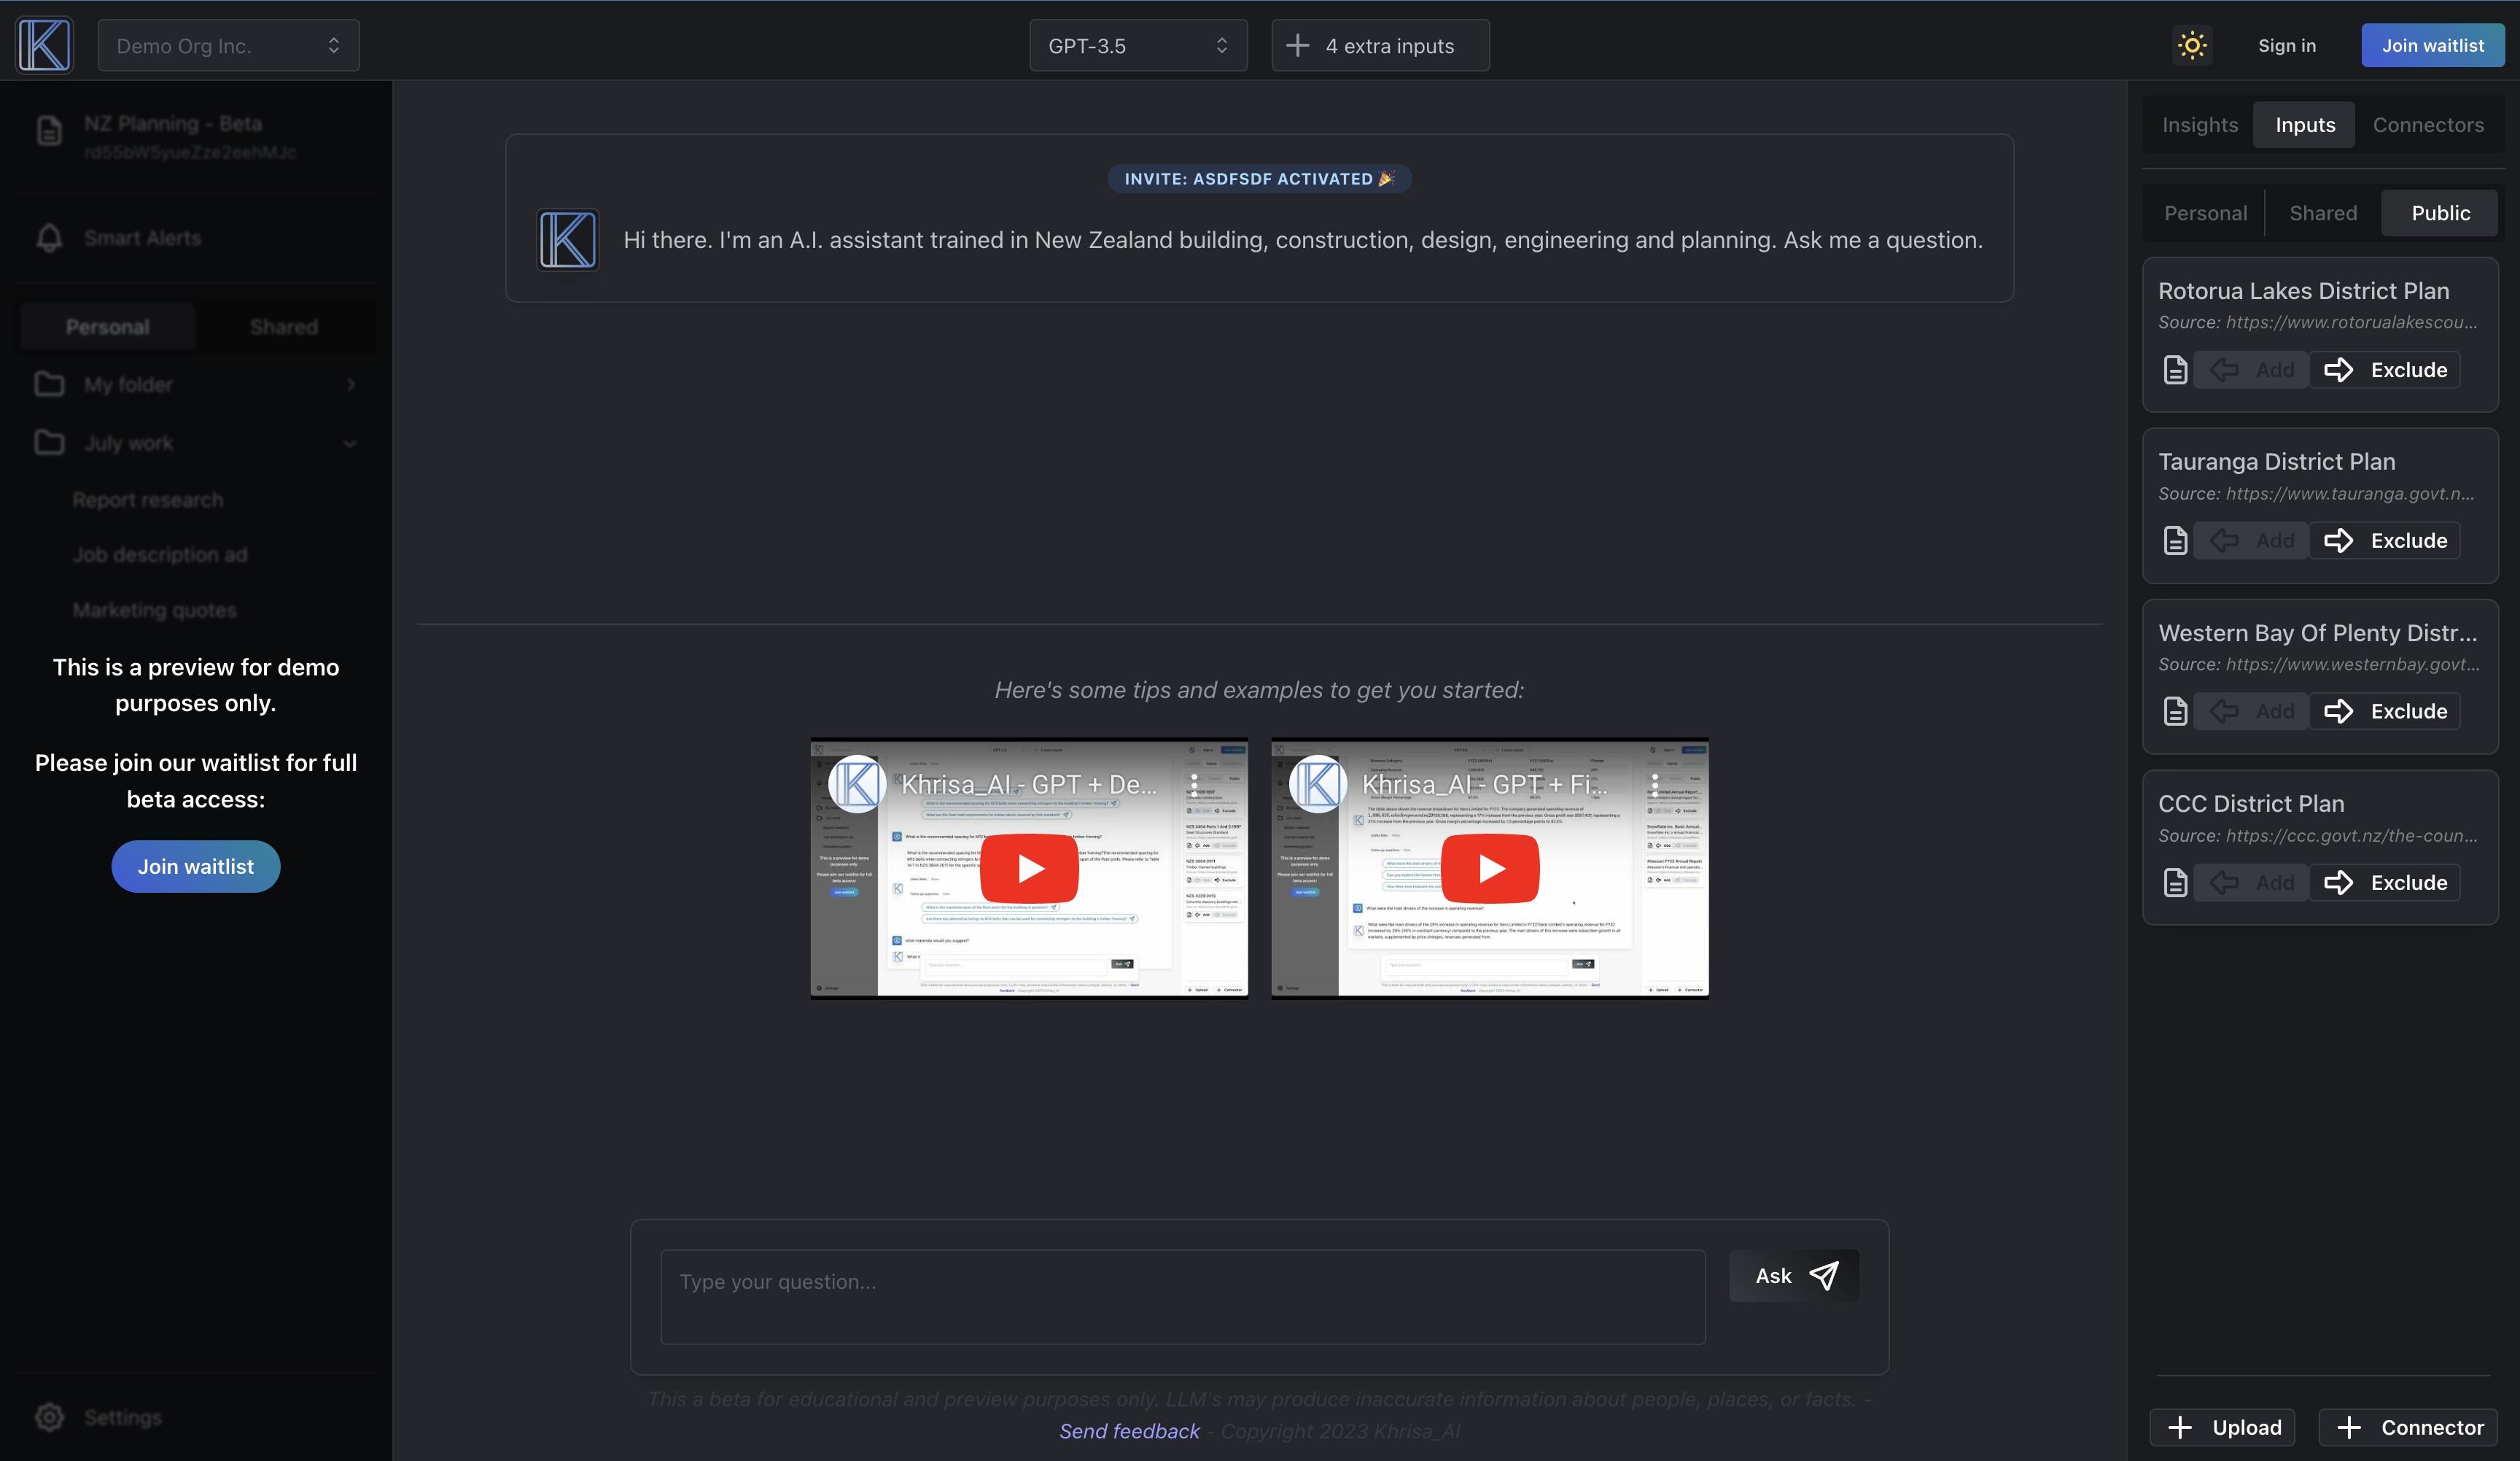This screenshot has height=1461, width=2520.
Task: Click the Upload plus button
Action: click(x=2223, y=1427)
